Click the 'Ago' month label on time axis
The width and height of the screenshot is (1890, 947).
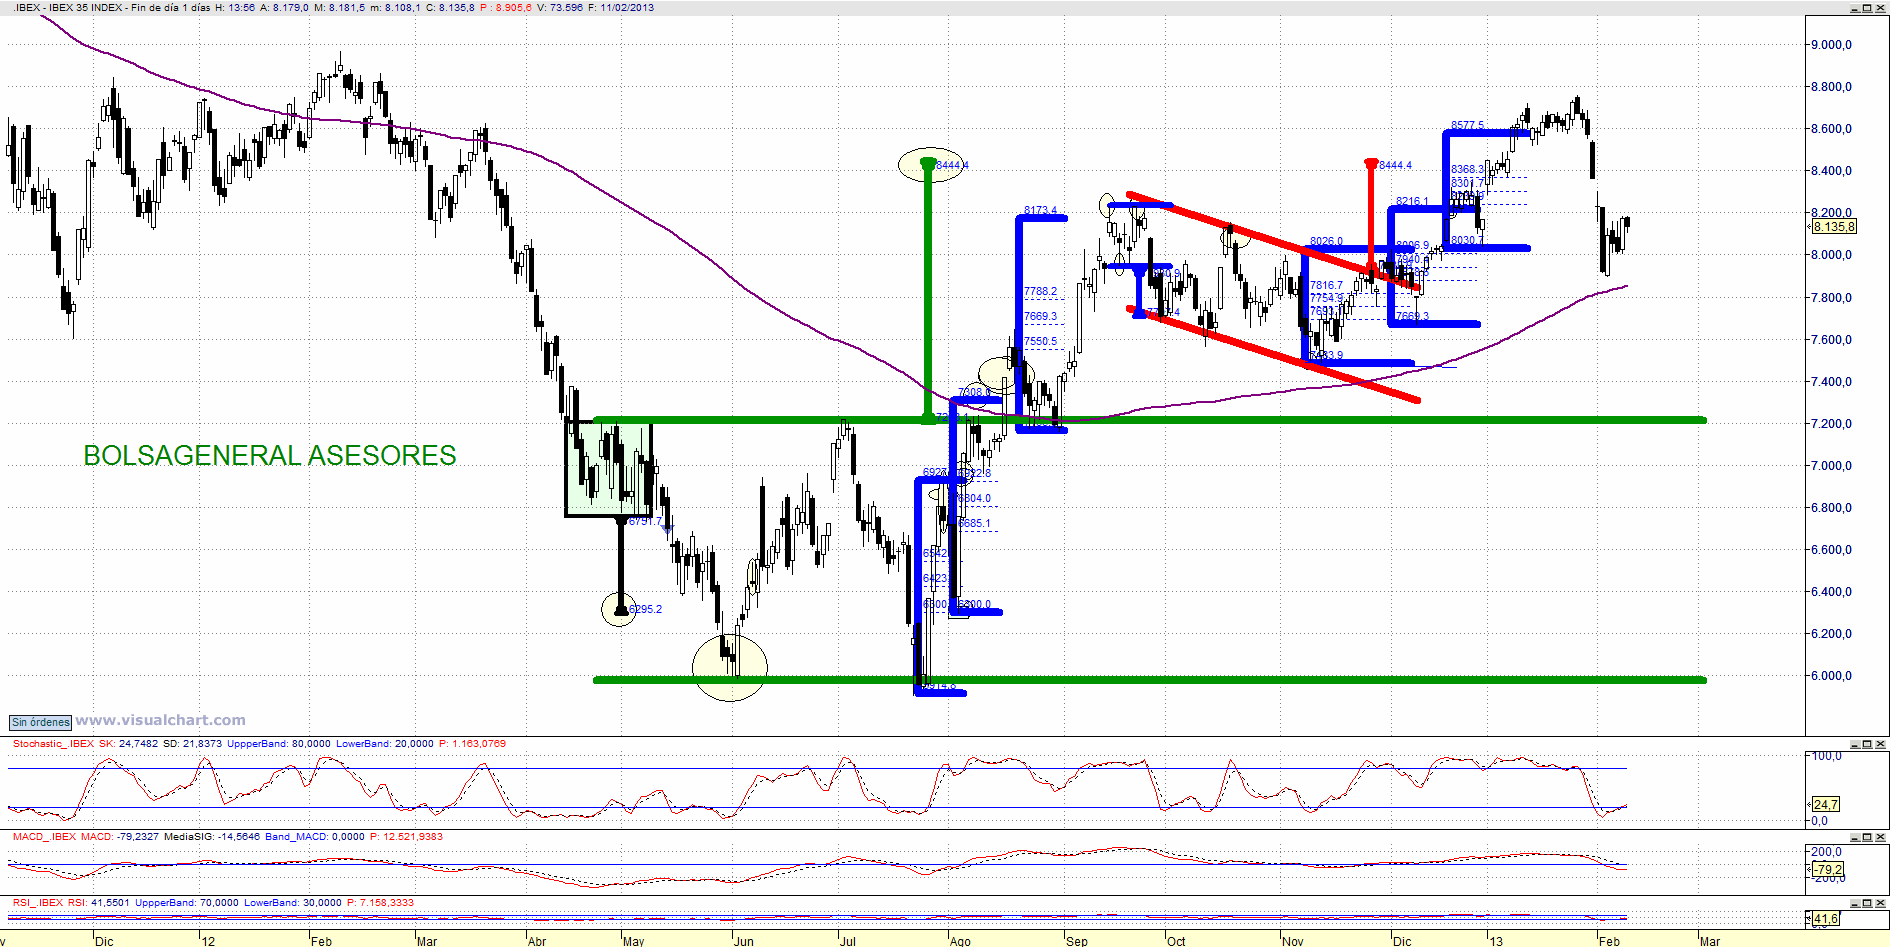pyautogui.click(x=960, y=941)
